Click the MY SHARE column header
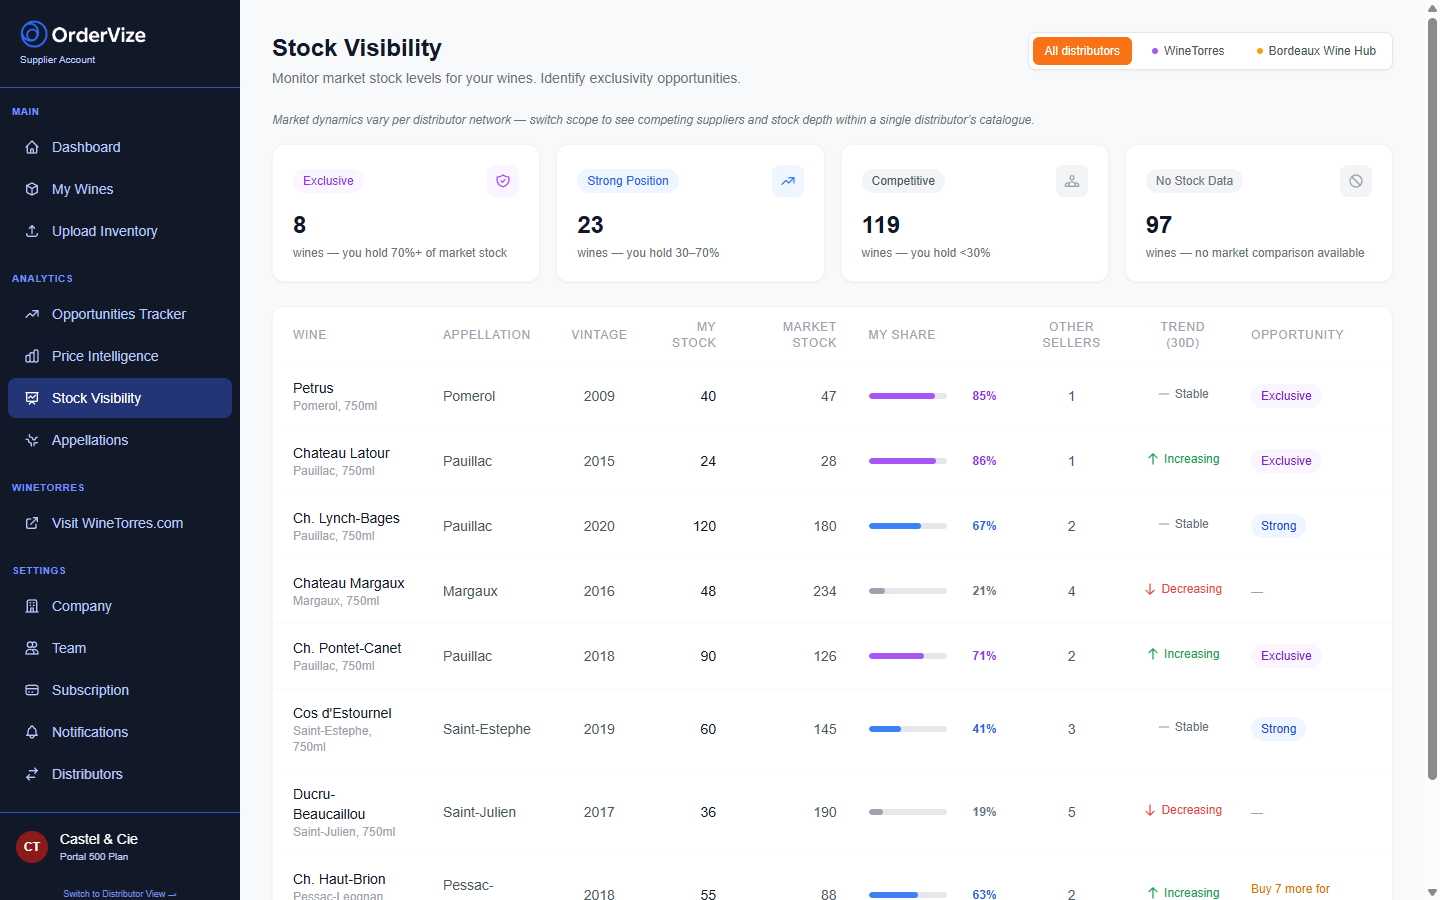1440x900 pixels. pos(902,335)
